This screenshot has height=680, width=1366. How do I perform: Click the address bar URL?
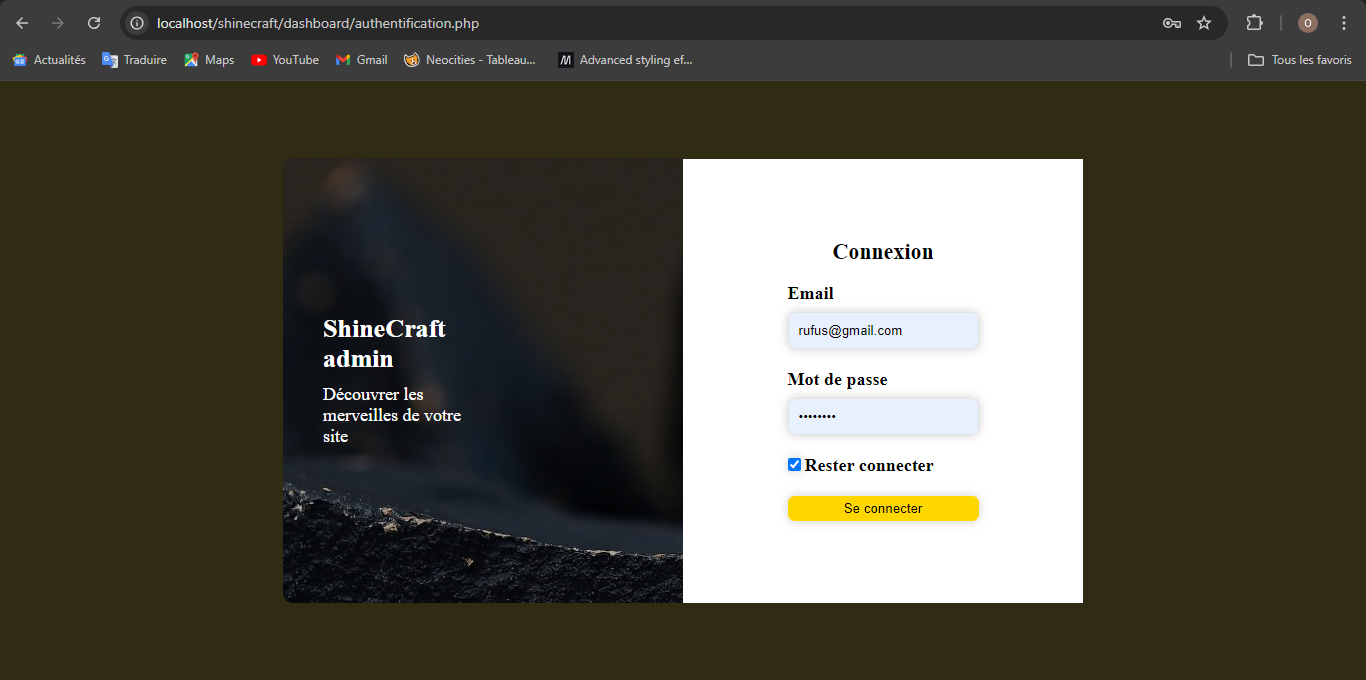[318, 23]
